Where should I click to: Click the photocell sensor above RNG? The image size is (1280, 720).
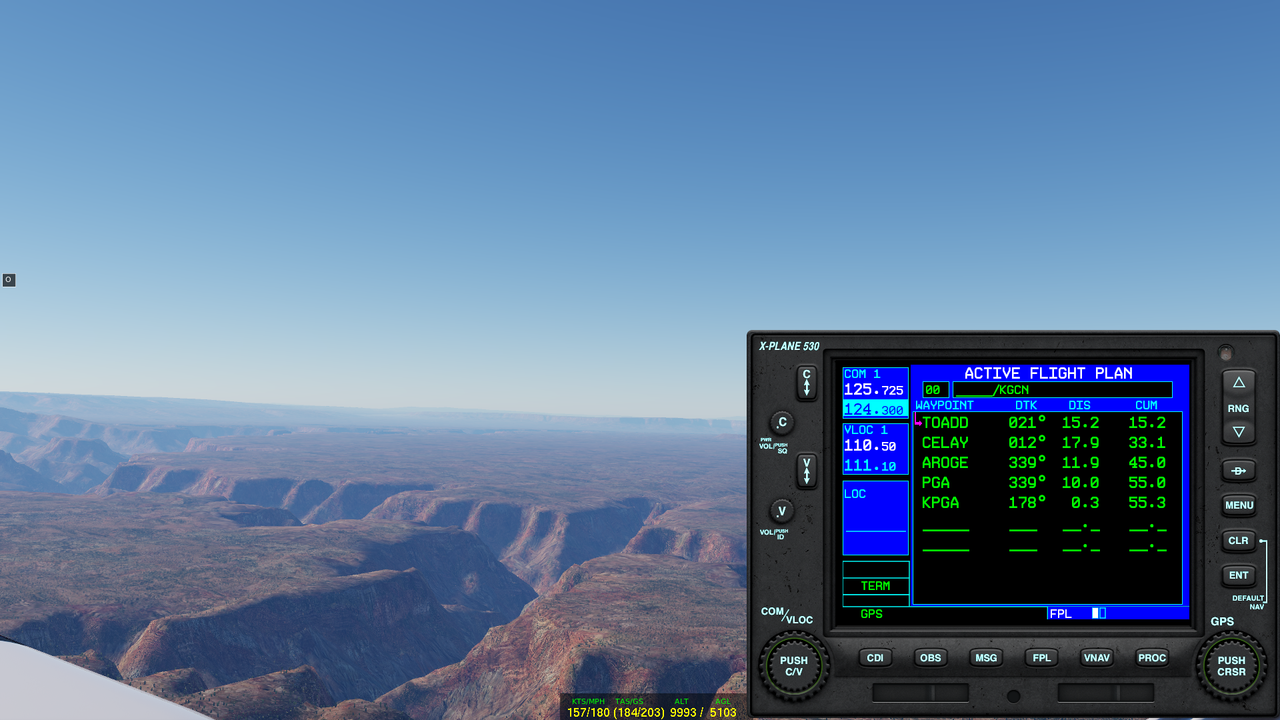click(1226, 353)
